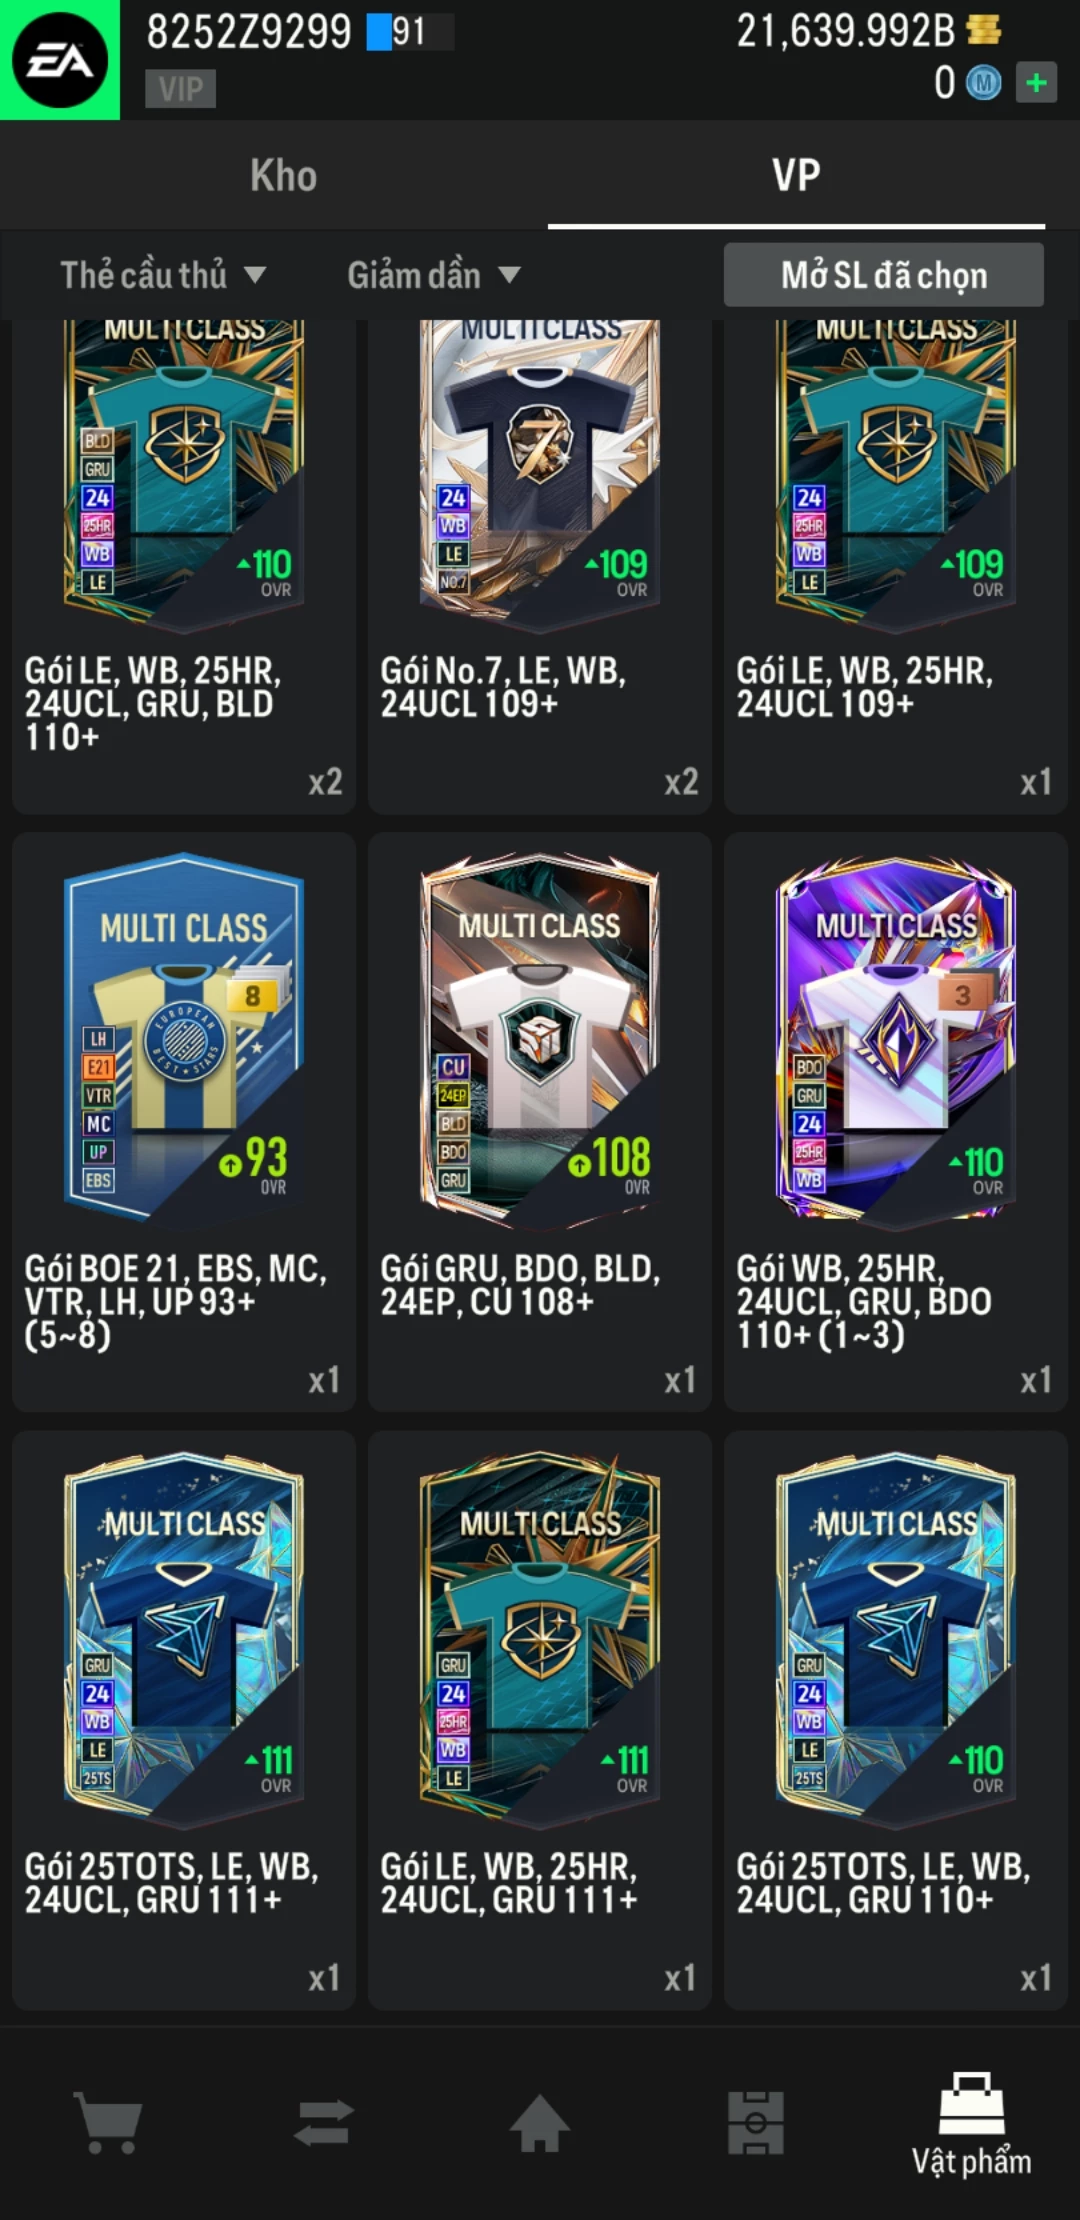Select the Gói GRU, BDO, BLD 108+ pack
The height and width of the screenshot is (2220, 1080).
click(540, 1122)
